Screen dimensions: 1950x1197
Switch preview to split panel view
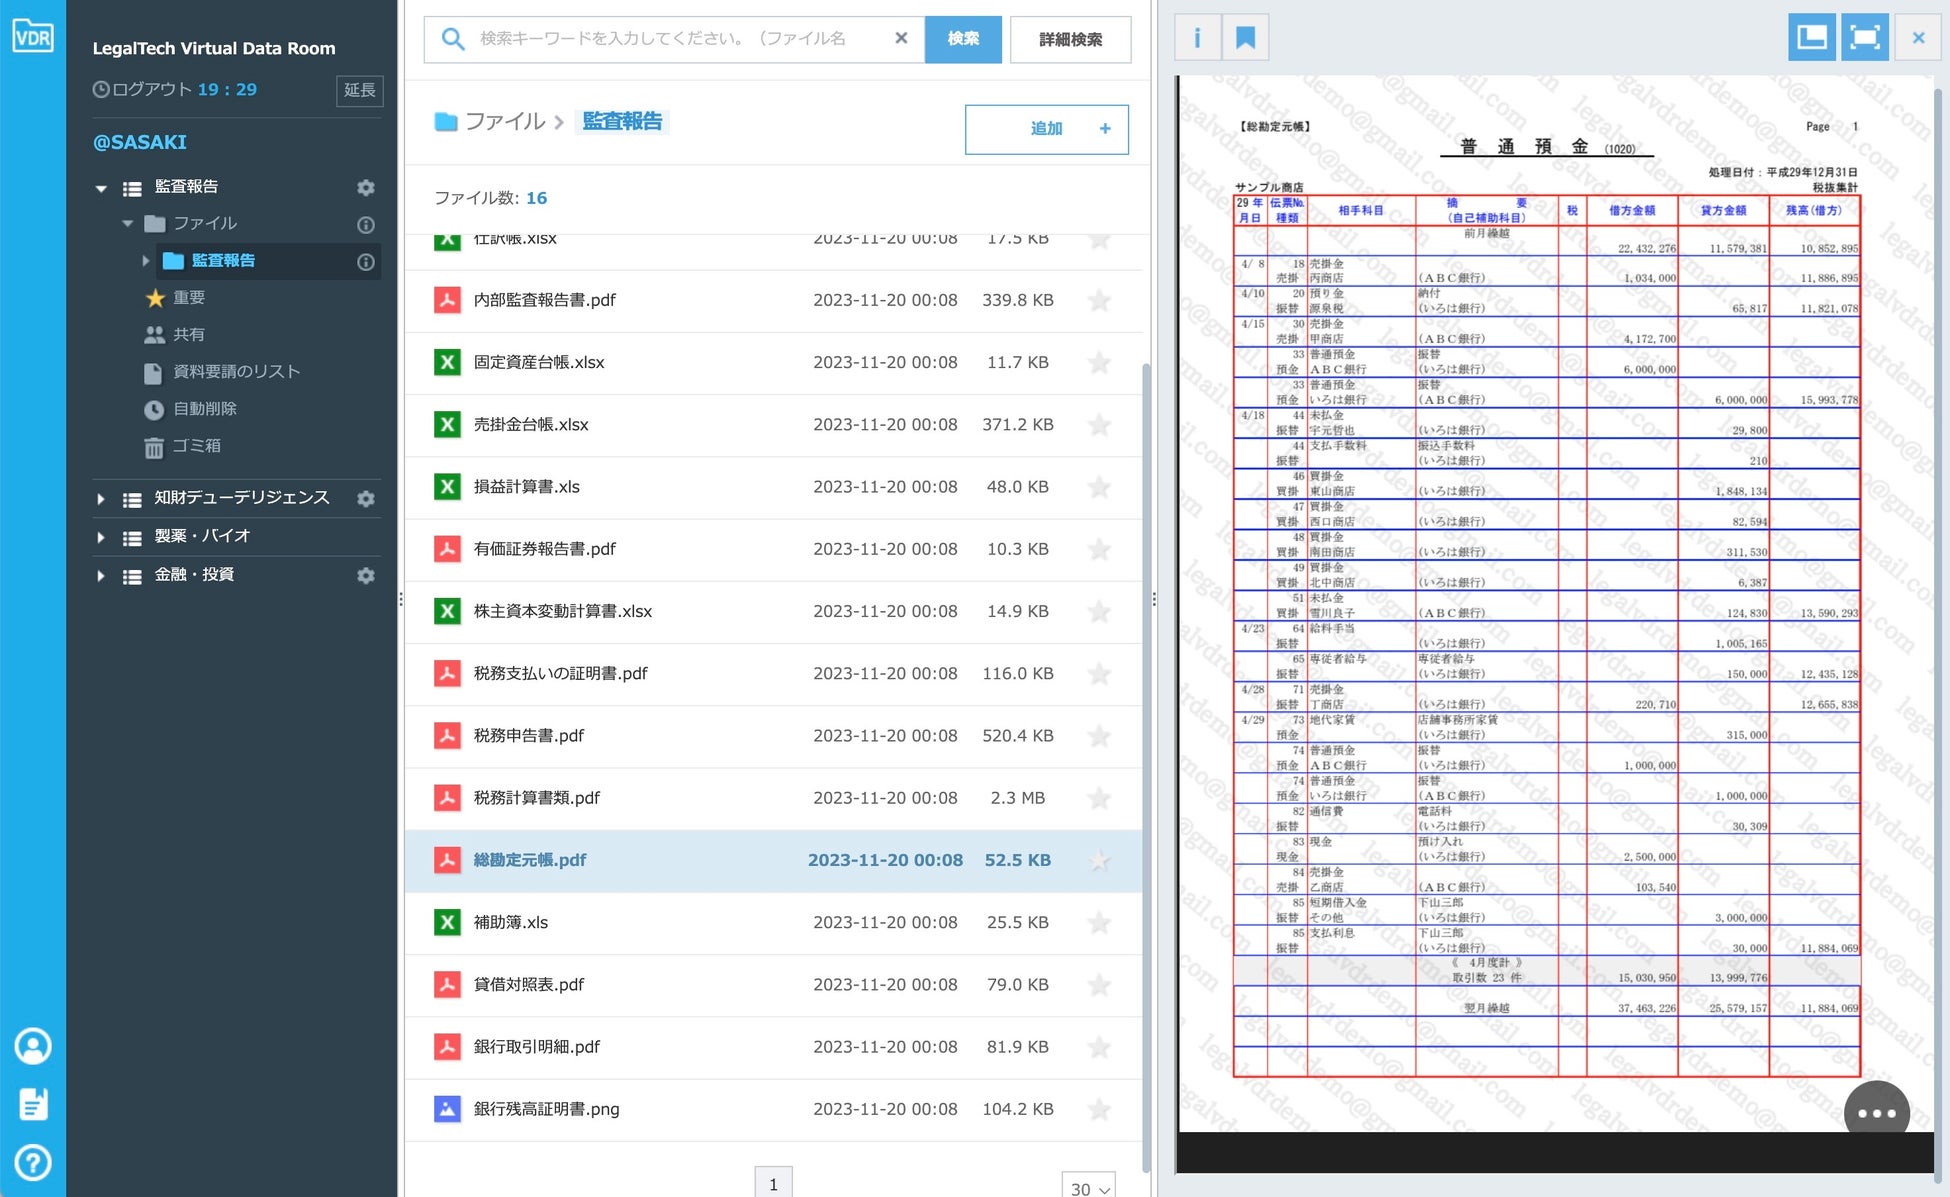[x=1811, y=38]
